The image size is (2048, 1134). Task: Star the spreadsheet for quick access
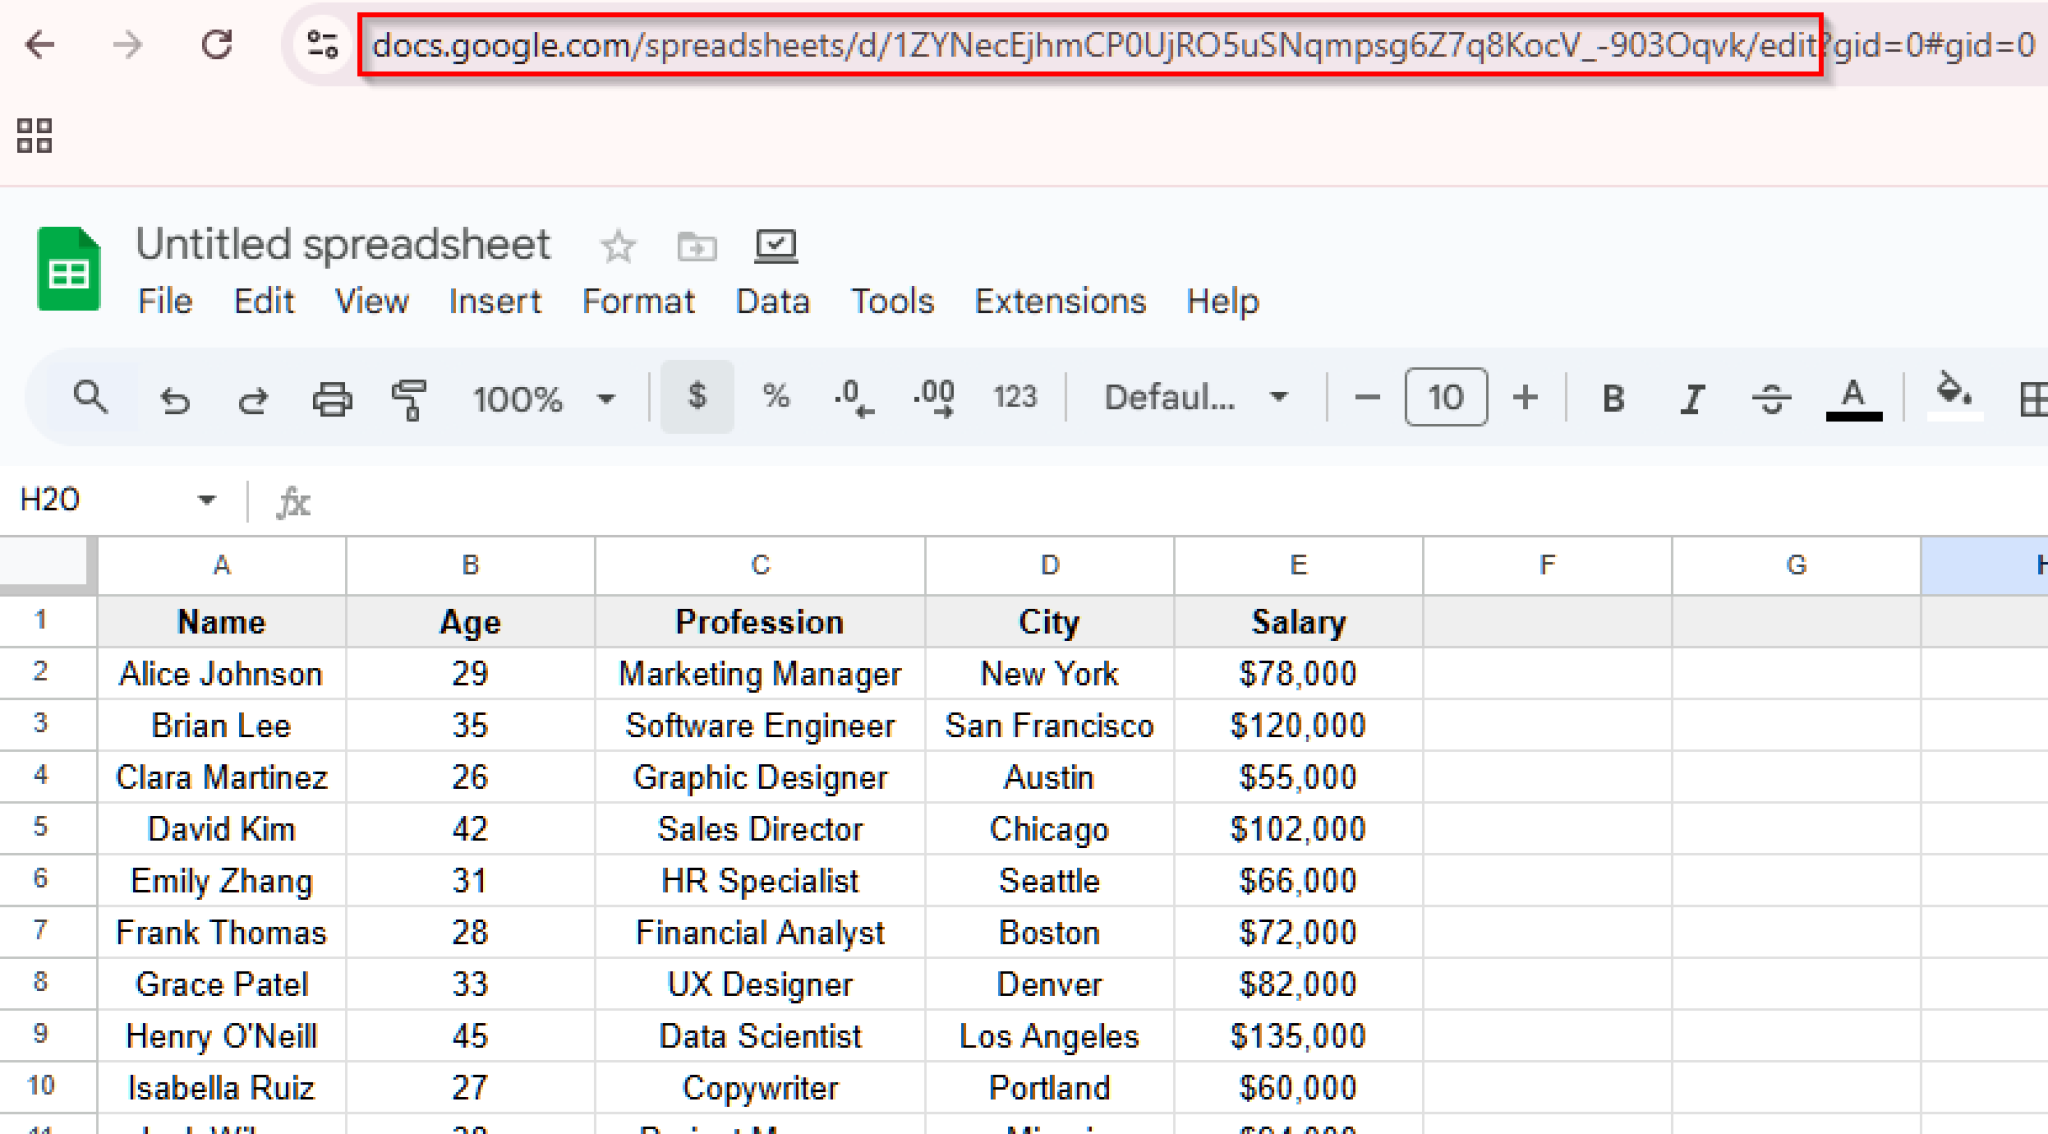pyautogui.click(x=617, y=246)
